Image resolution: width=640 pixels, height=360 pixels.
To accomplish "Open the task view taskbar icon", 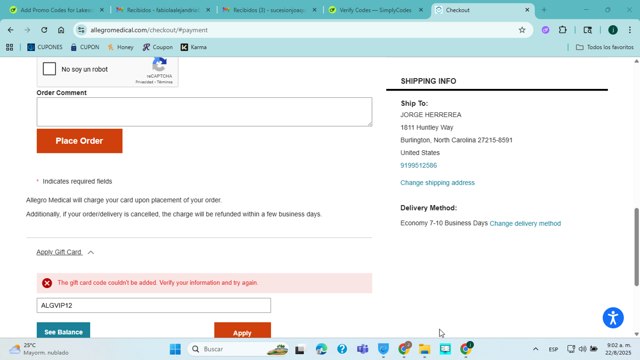I will 300,349.
